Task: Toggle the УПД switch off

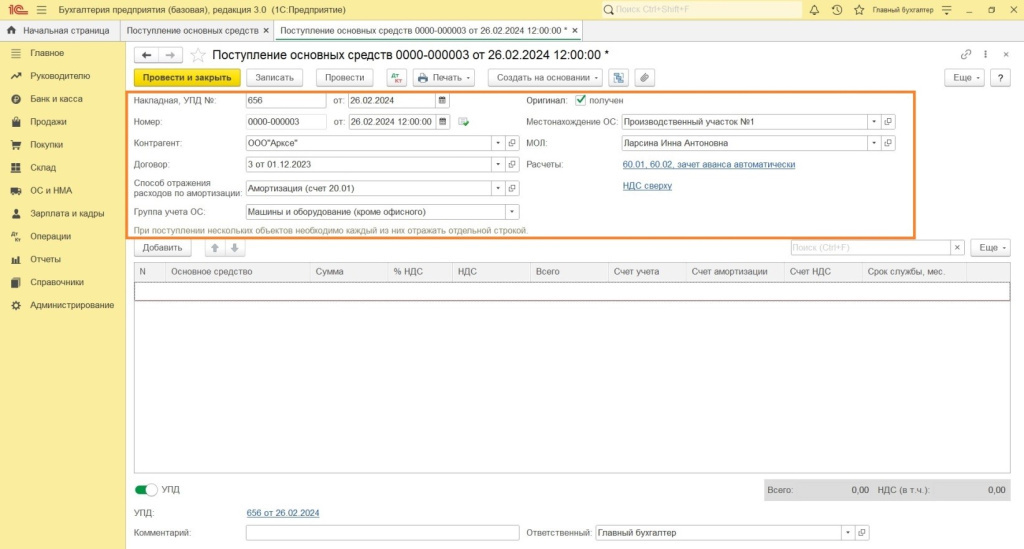Action: coord(146,490)
